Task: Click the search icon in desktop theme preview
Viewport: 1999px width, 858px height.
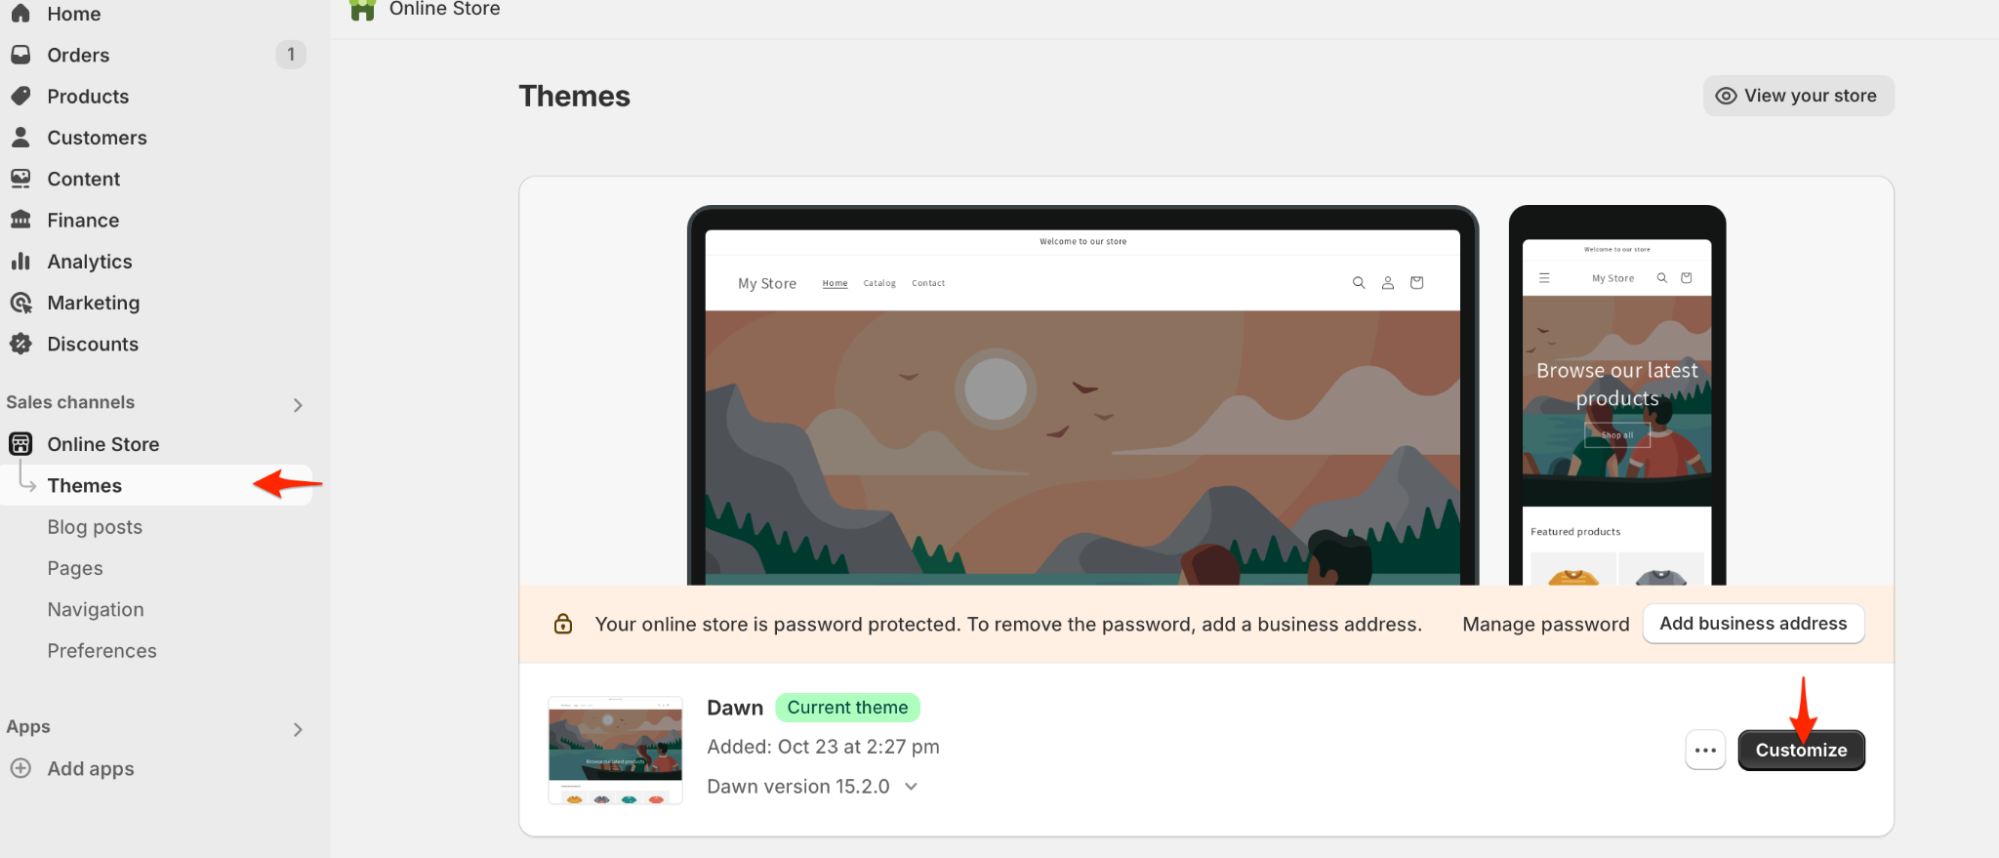Action: point(1358,283)
